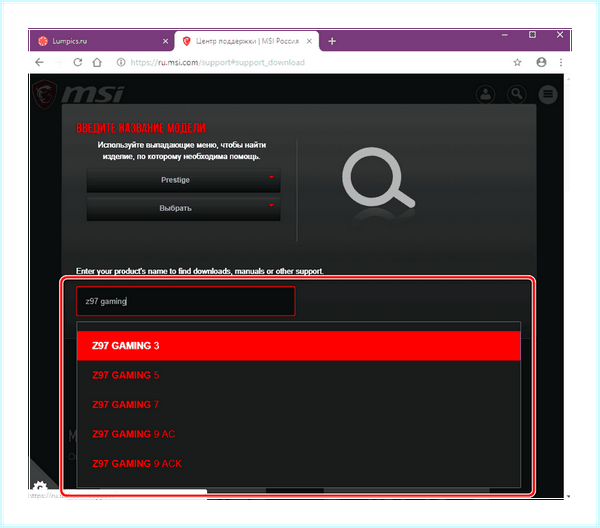The height and width of the screenshot is (528, 600).
Task: Click the address bar URL
Action: click(x=217, y=62)
